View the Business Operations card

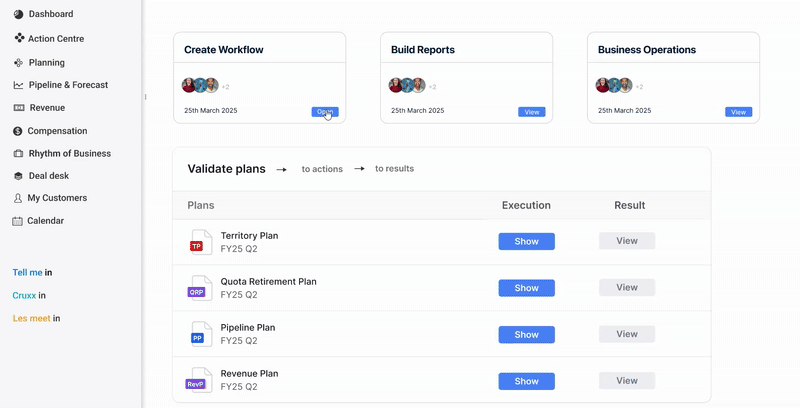click(x=738, y=112)
